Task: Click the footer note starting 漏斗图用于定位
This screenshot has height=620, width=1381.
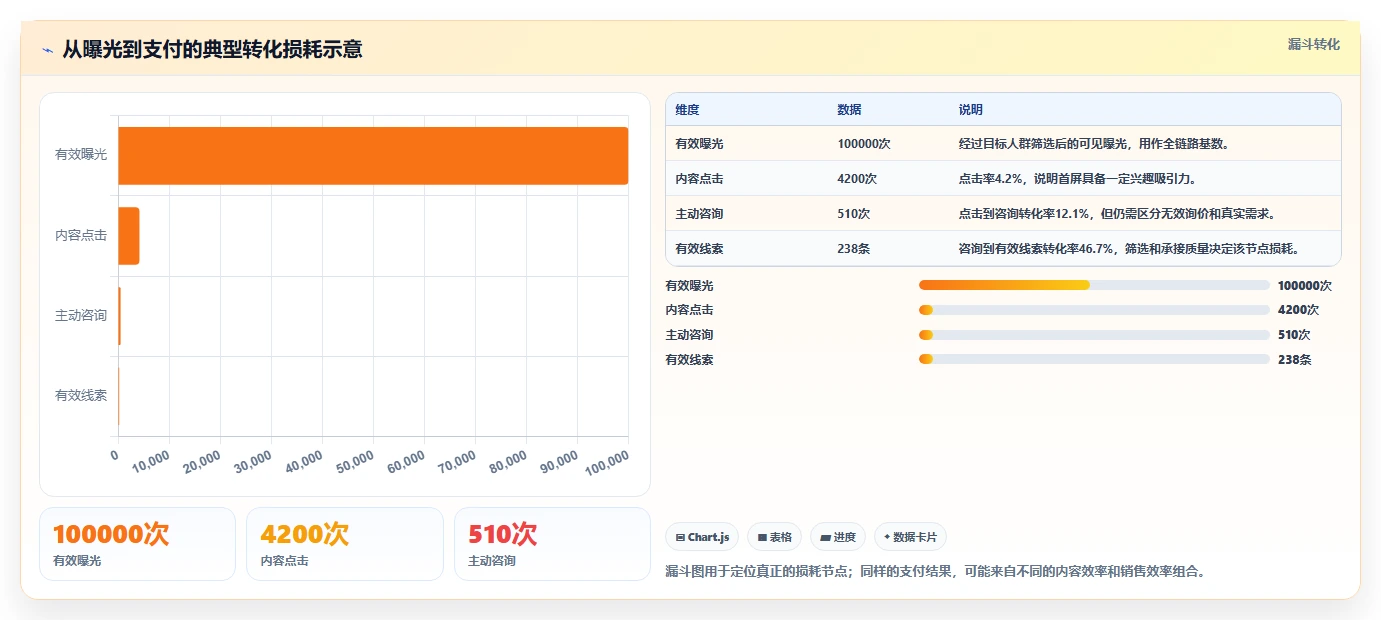Action: click(935, 571)
